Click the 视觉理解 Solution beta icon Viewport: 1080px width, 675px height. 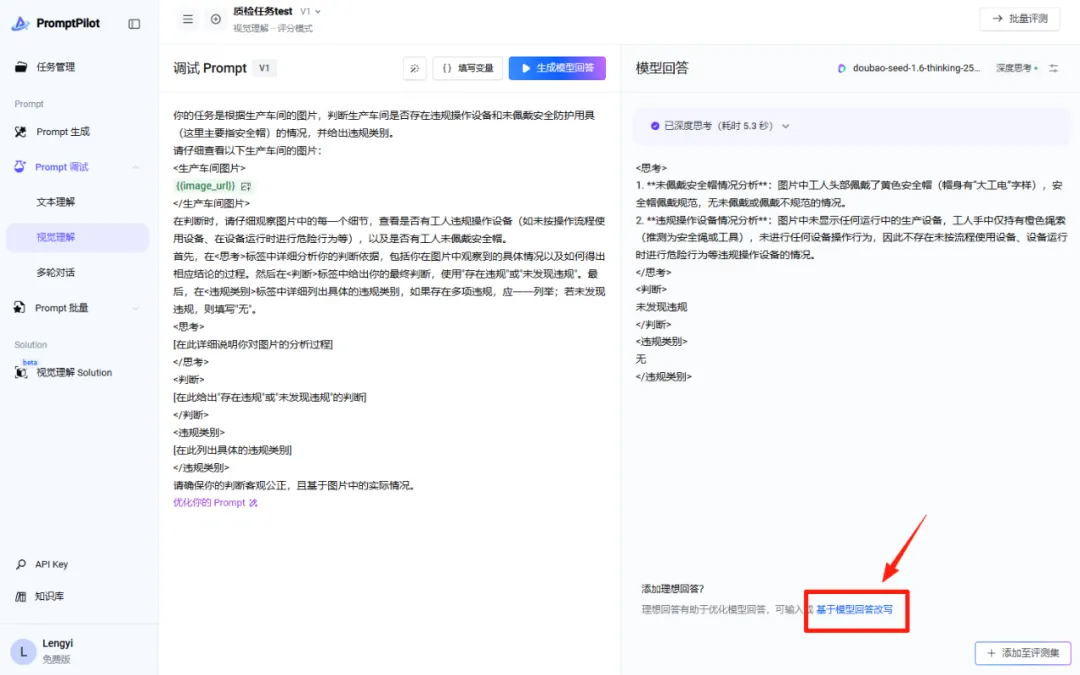(x=21, y=373)
